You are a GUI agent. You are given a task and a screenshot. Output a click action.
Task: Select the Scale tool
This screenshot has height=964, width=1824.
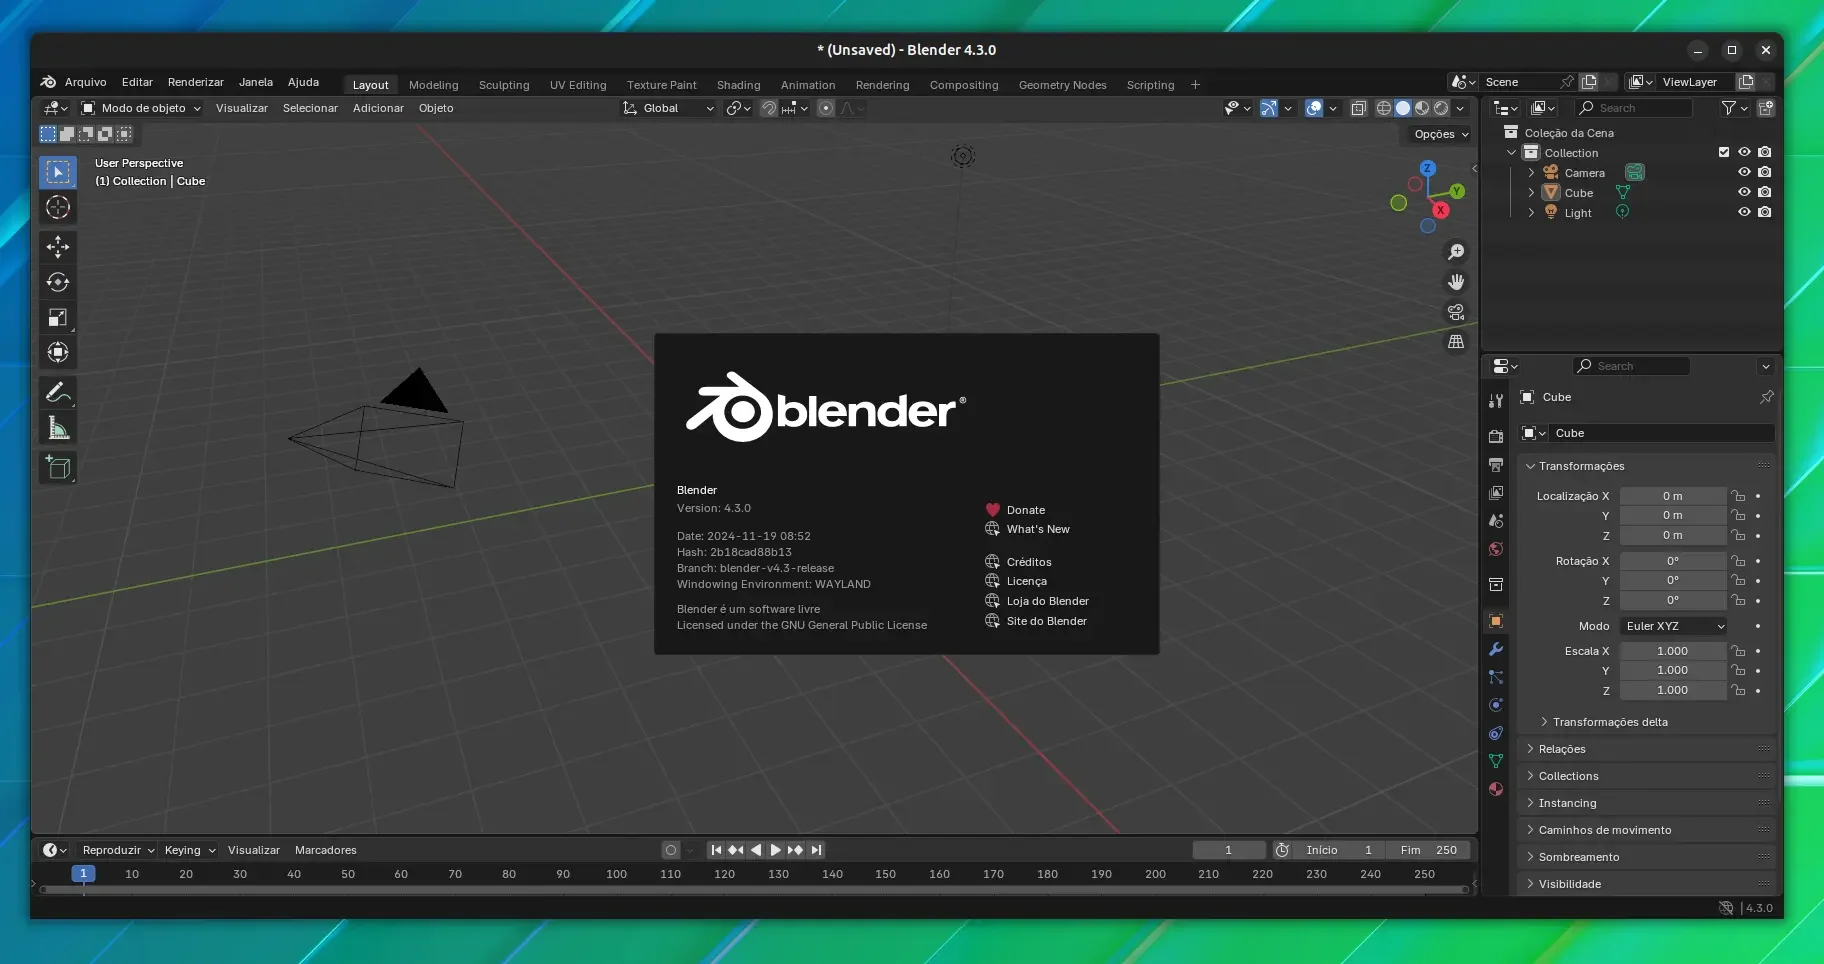(x=58, y=317)
